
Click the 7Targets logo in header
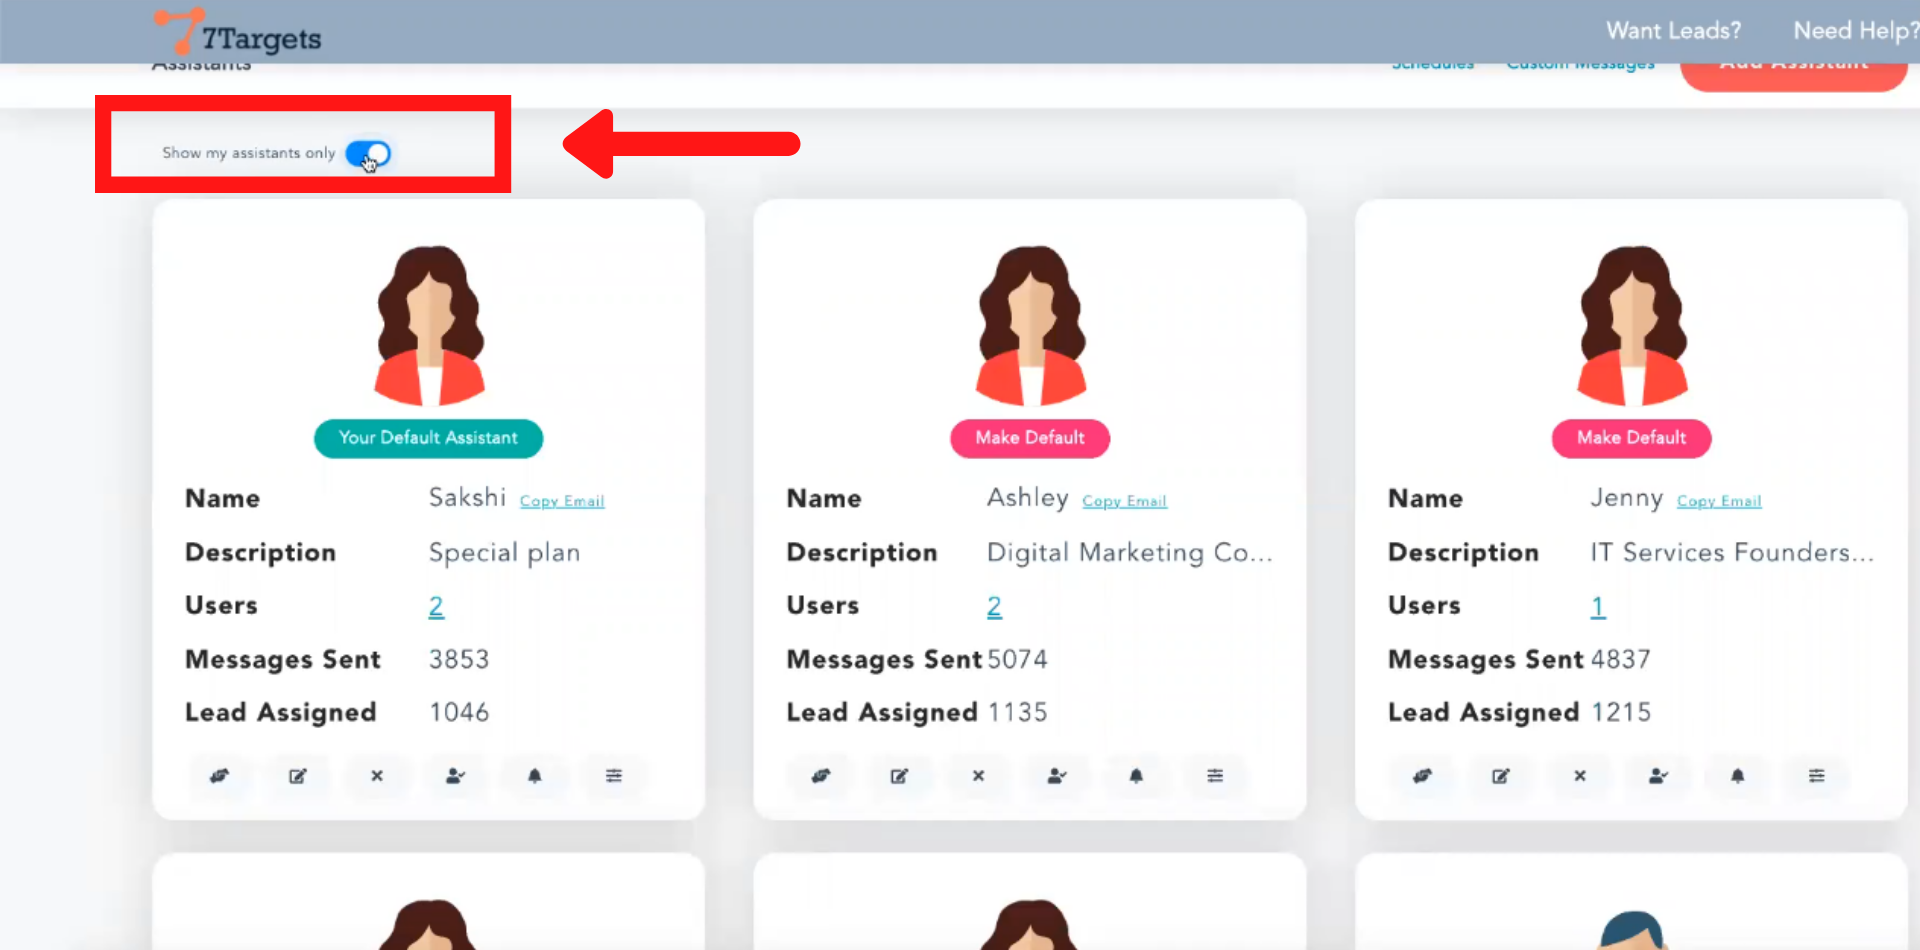(240, 34)
